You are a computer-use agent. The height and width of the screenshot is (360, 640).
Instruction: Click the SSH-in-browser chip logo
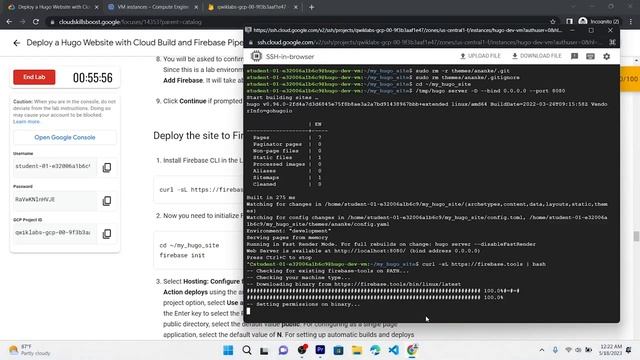[x=256, y=56]
